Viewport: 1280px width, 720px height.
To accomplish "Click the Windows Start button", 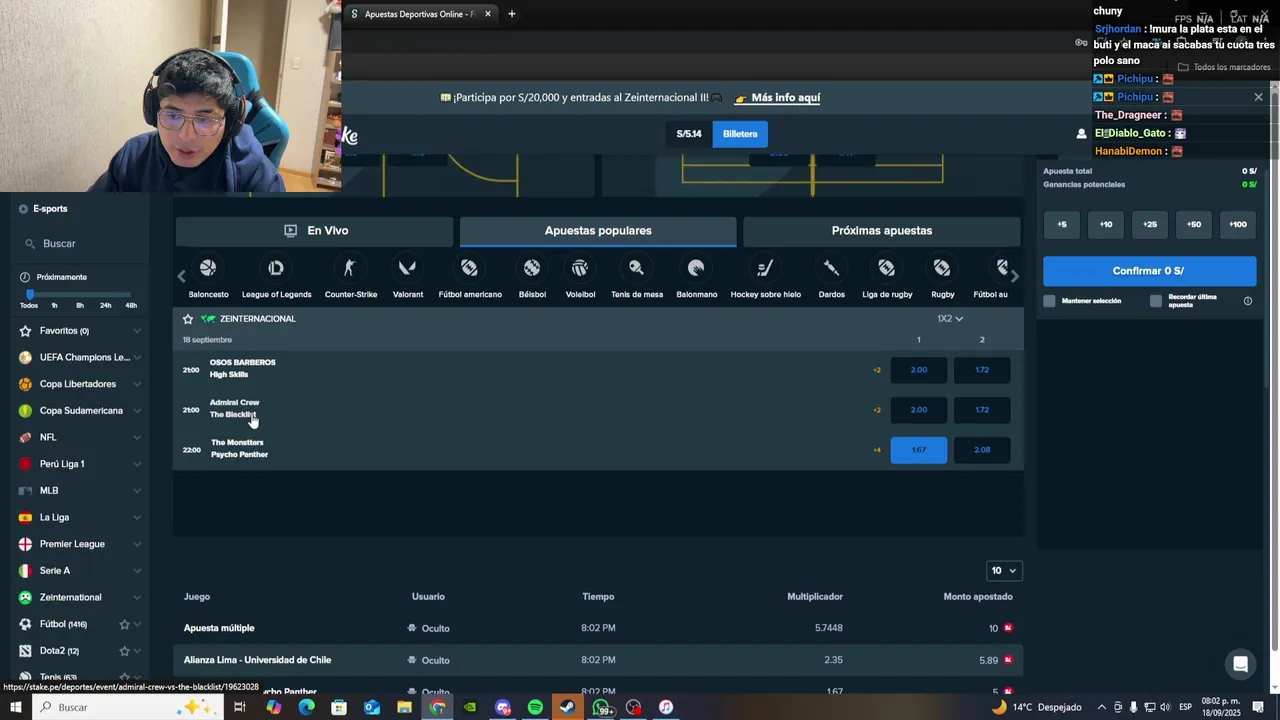I will tap(16, 707).
